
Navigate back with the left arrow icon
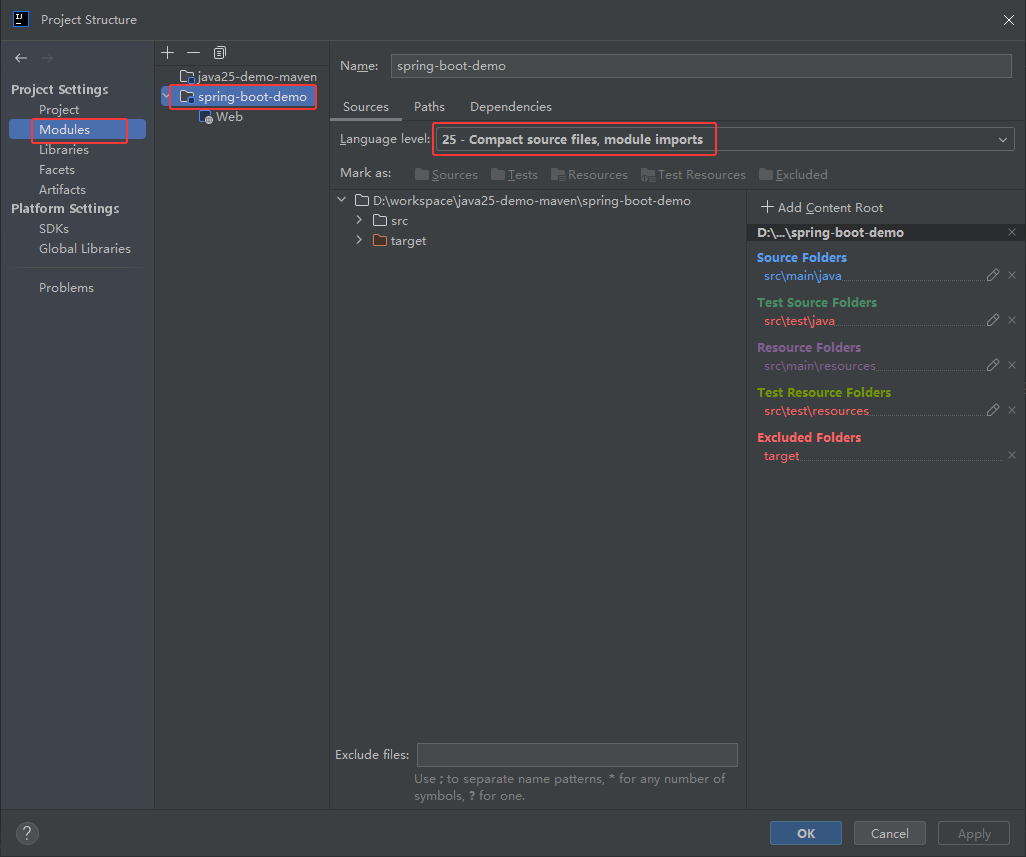(20, 57)
